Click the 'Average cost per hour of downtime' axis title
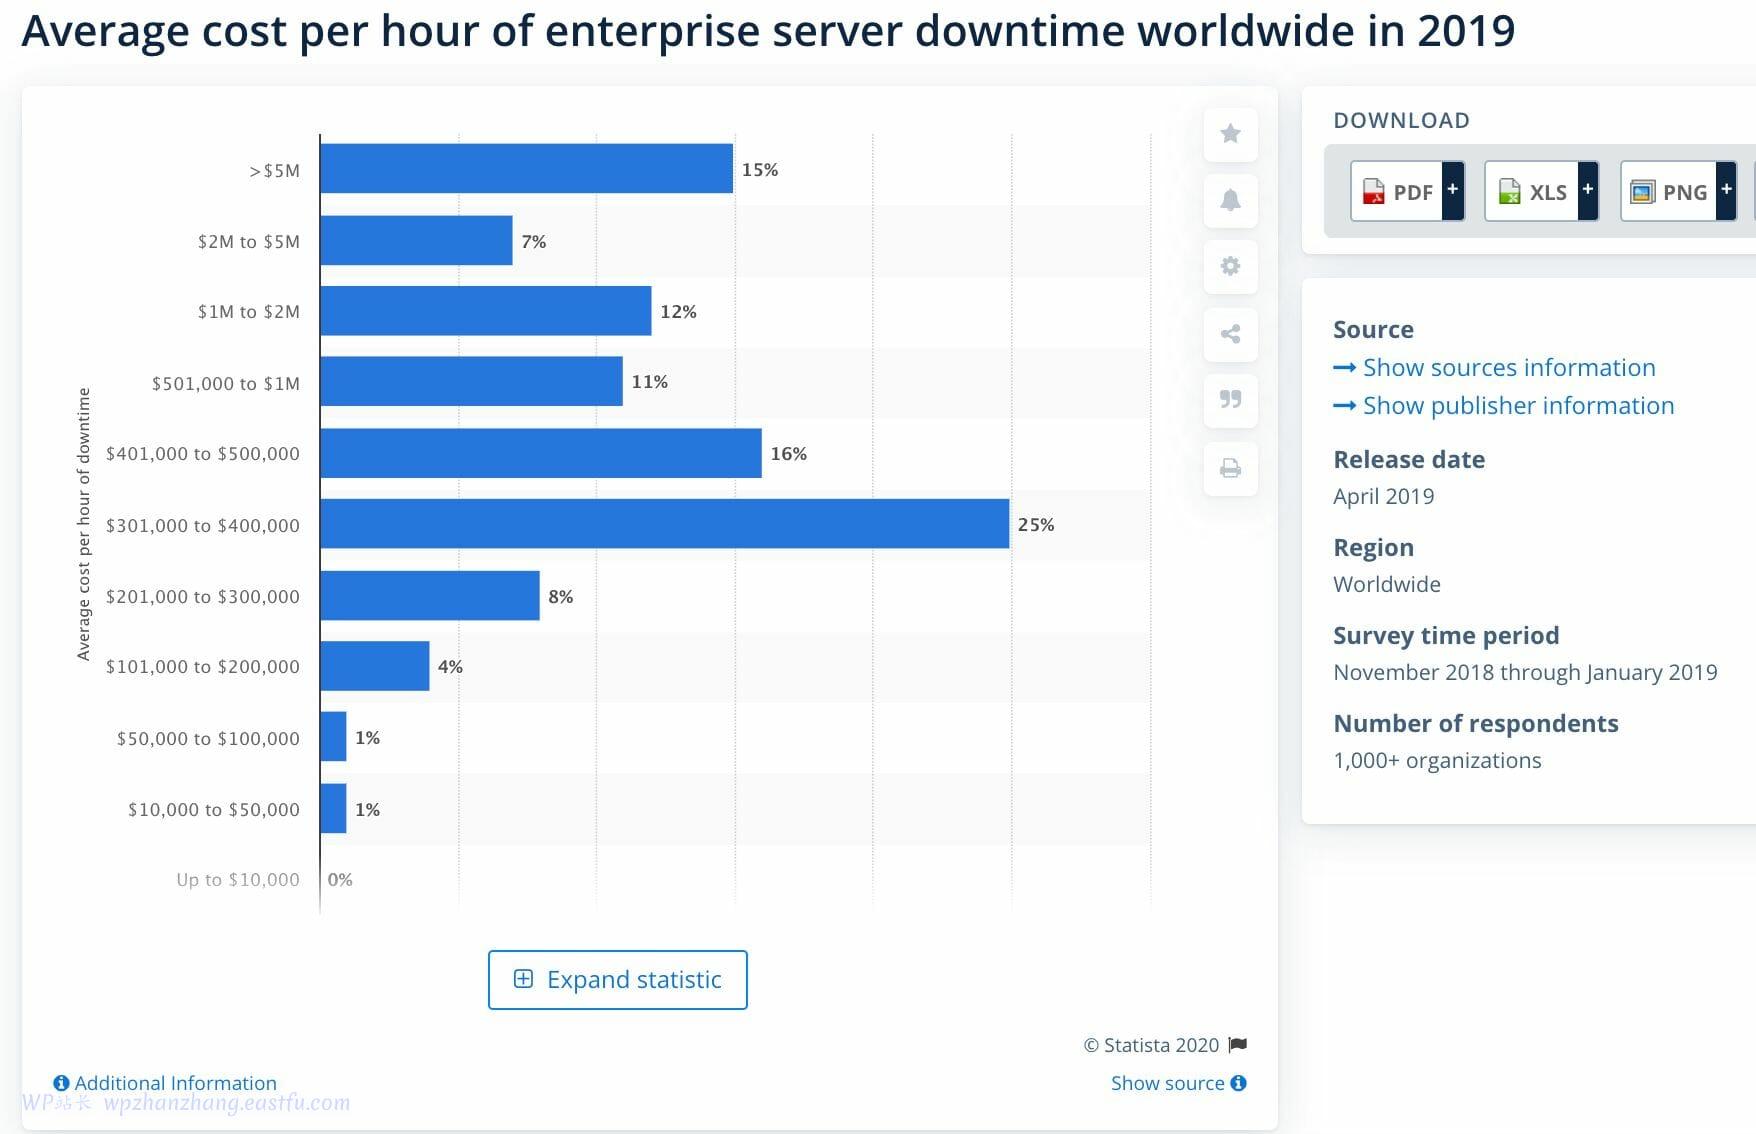Screen dimensions: 1756x1134 tap(84, 524)
